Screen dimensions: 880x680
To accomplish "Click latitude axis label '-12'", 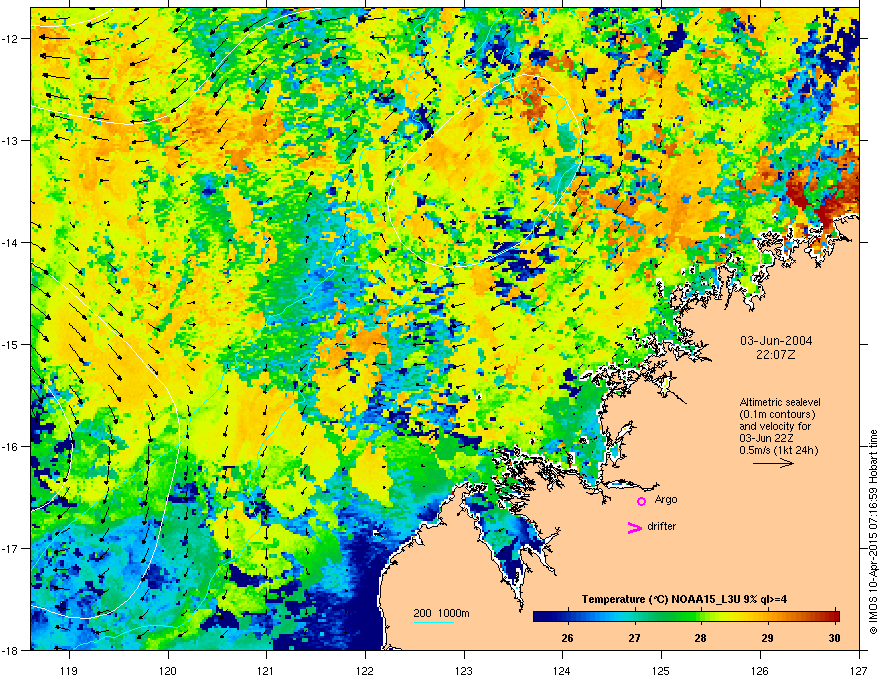I will pos(11,39).
